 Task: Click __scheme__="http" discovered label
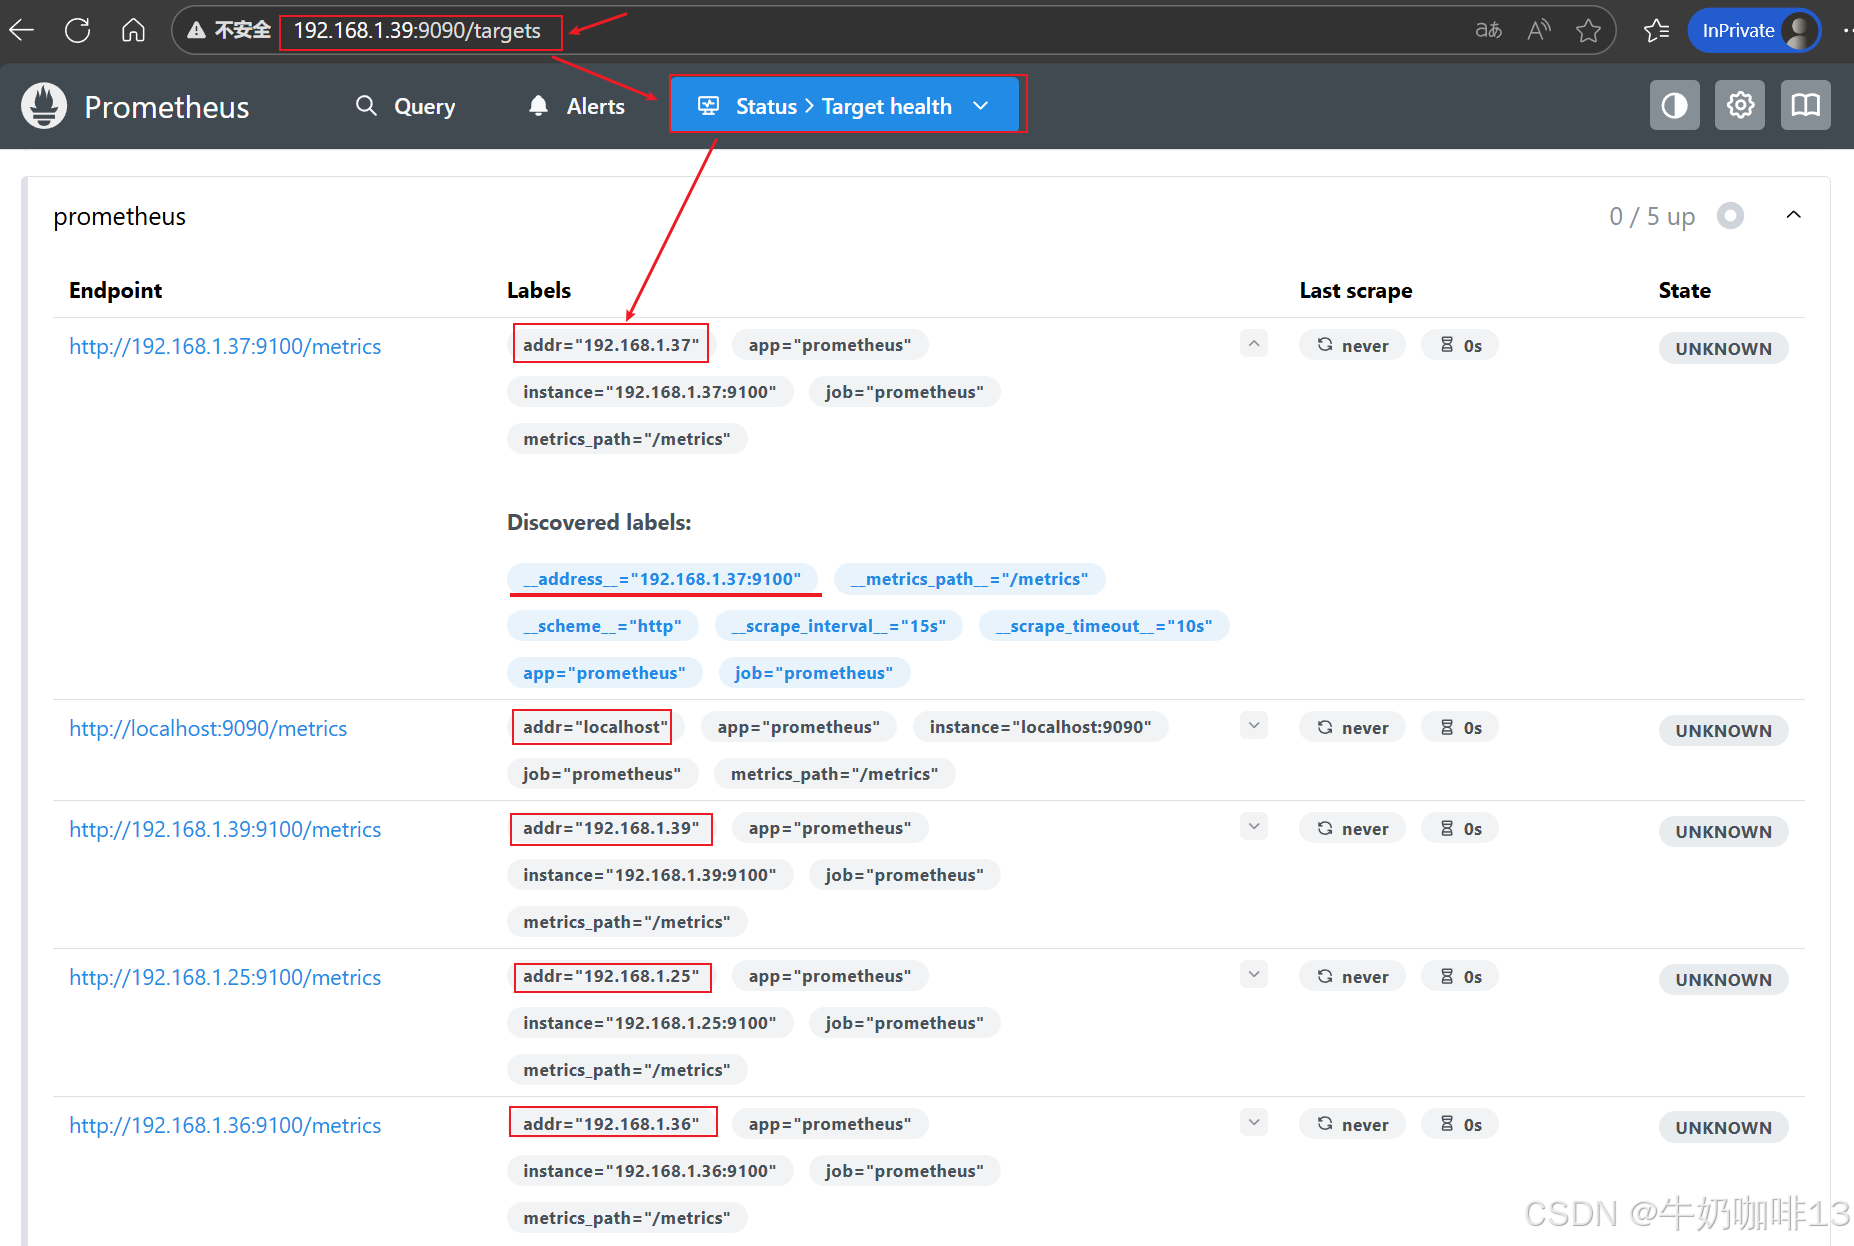tap(603, 626)
